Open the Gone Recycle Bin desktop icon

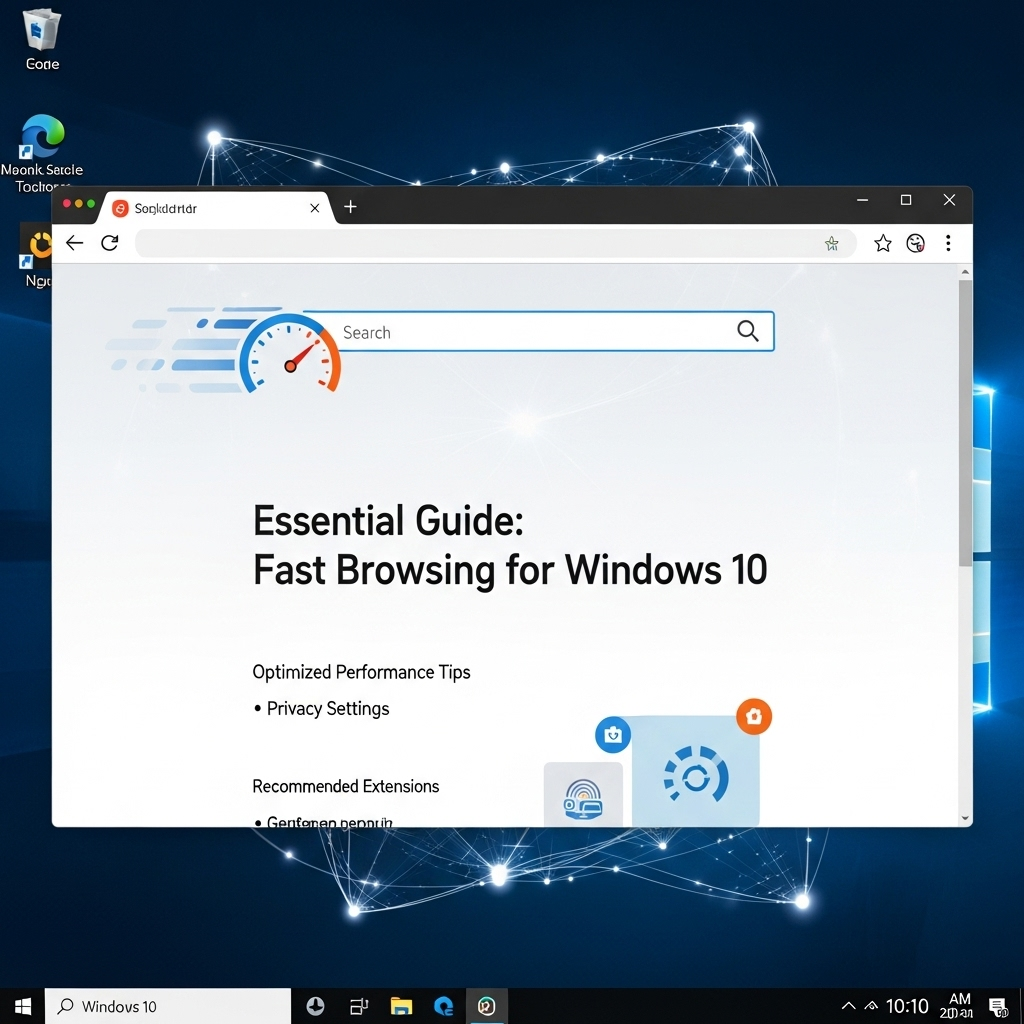tap(42, 33)
